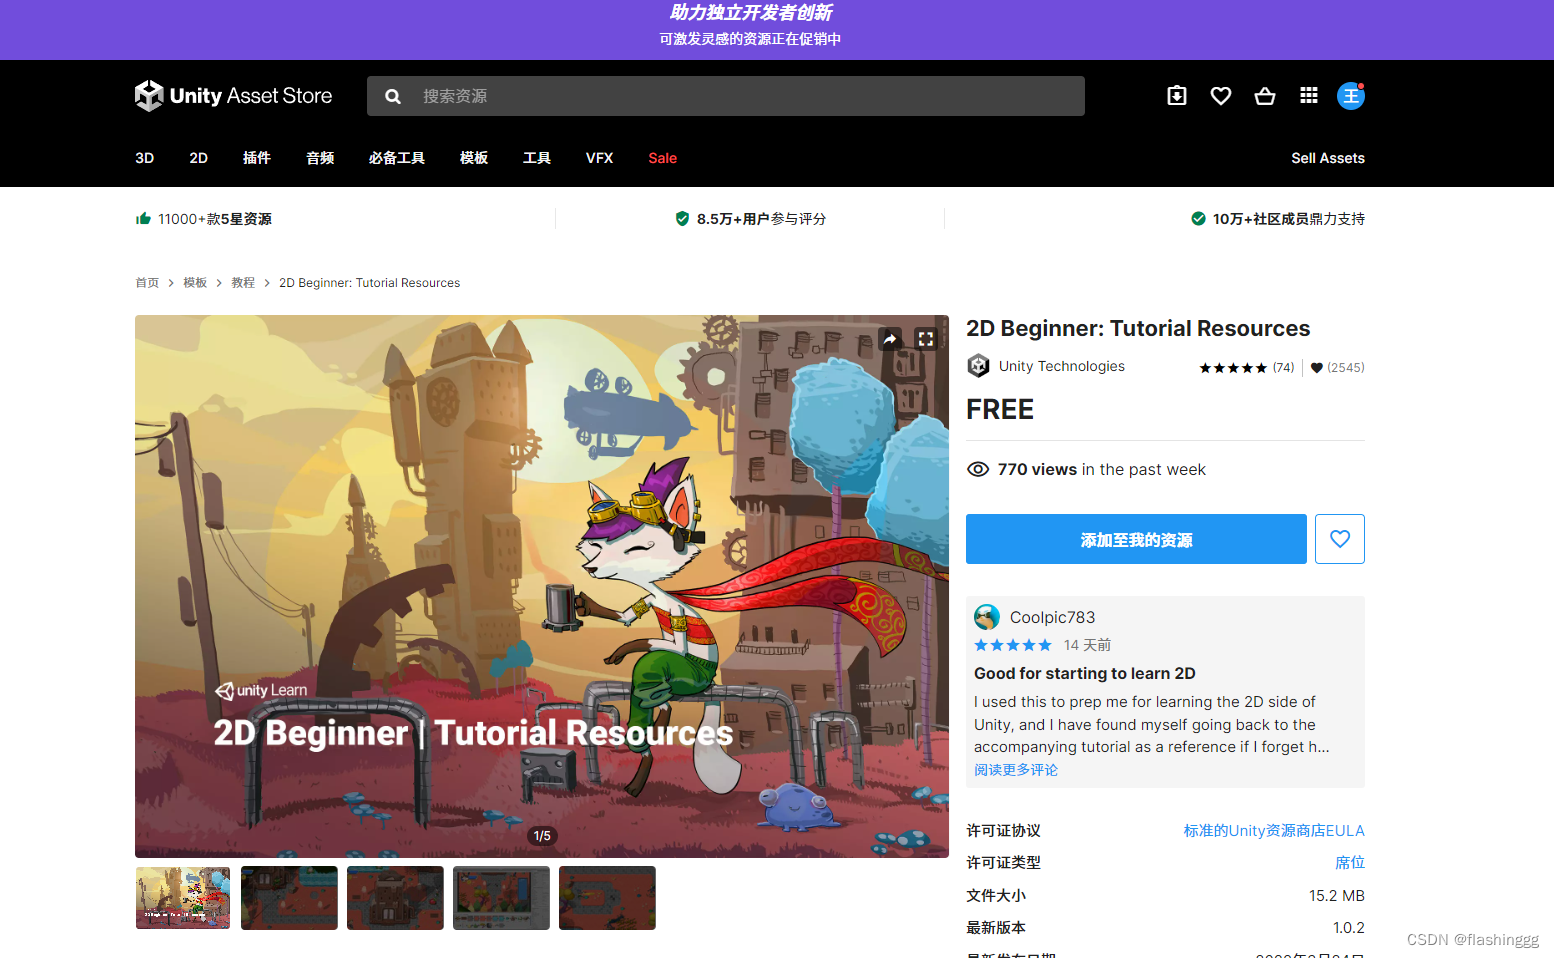The height and width of the screenshot is (958, 1554).
Task: Click the five-star rating (74)
Action: pyautogui.click(x=1247, y=368)
